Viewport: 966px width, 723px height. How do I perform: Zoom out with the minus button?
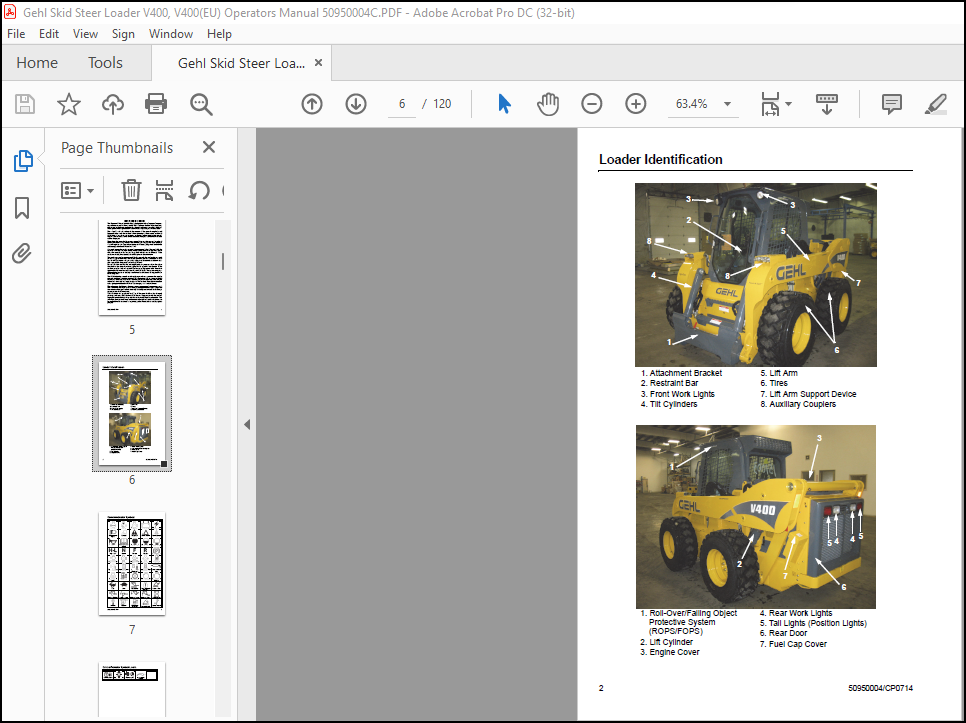point(591,104)
